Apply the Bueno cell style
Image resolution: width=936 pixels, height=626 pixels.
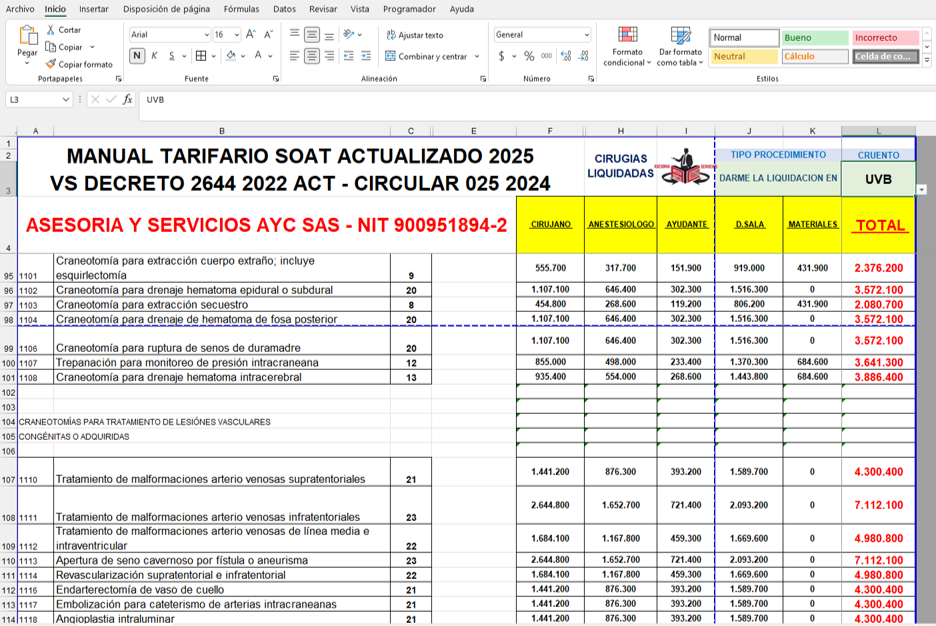(816, 38)
